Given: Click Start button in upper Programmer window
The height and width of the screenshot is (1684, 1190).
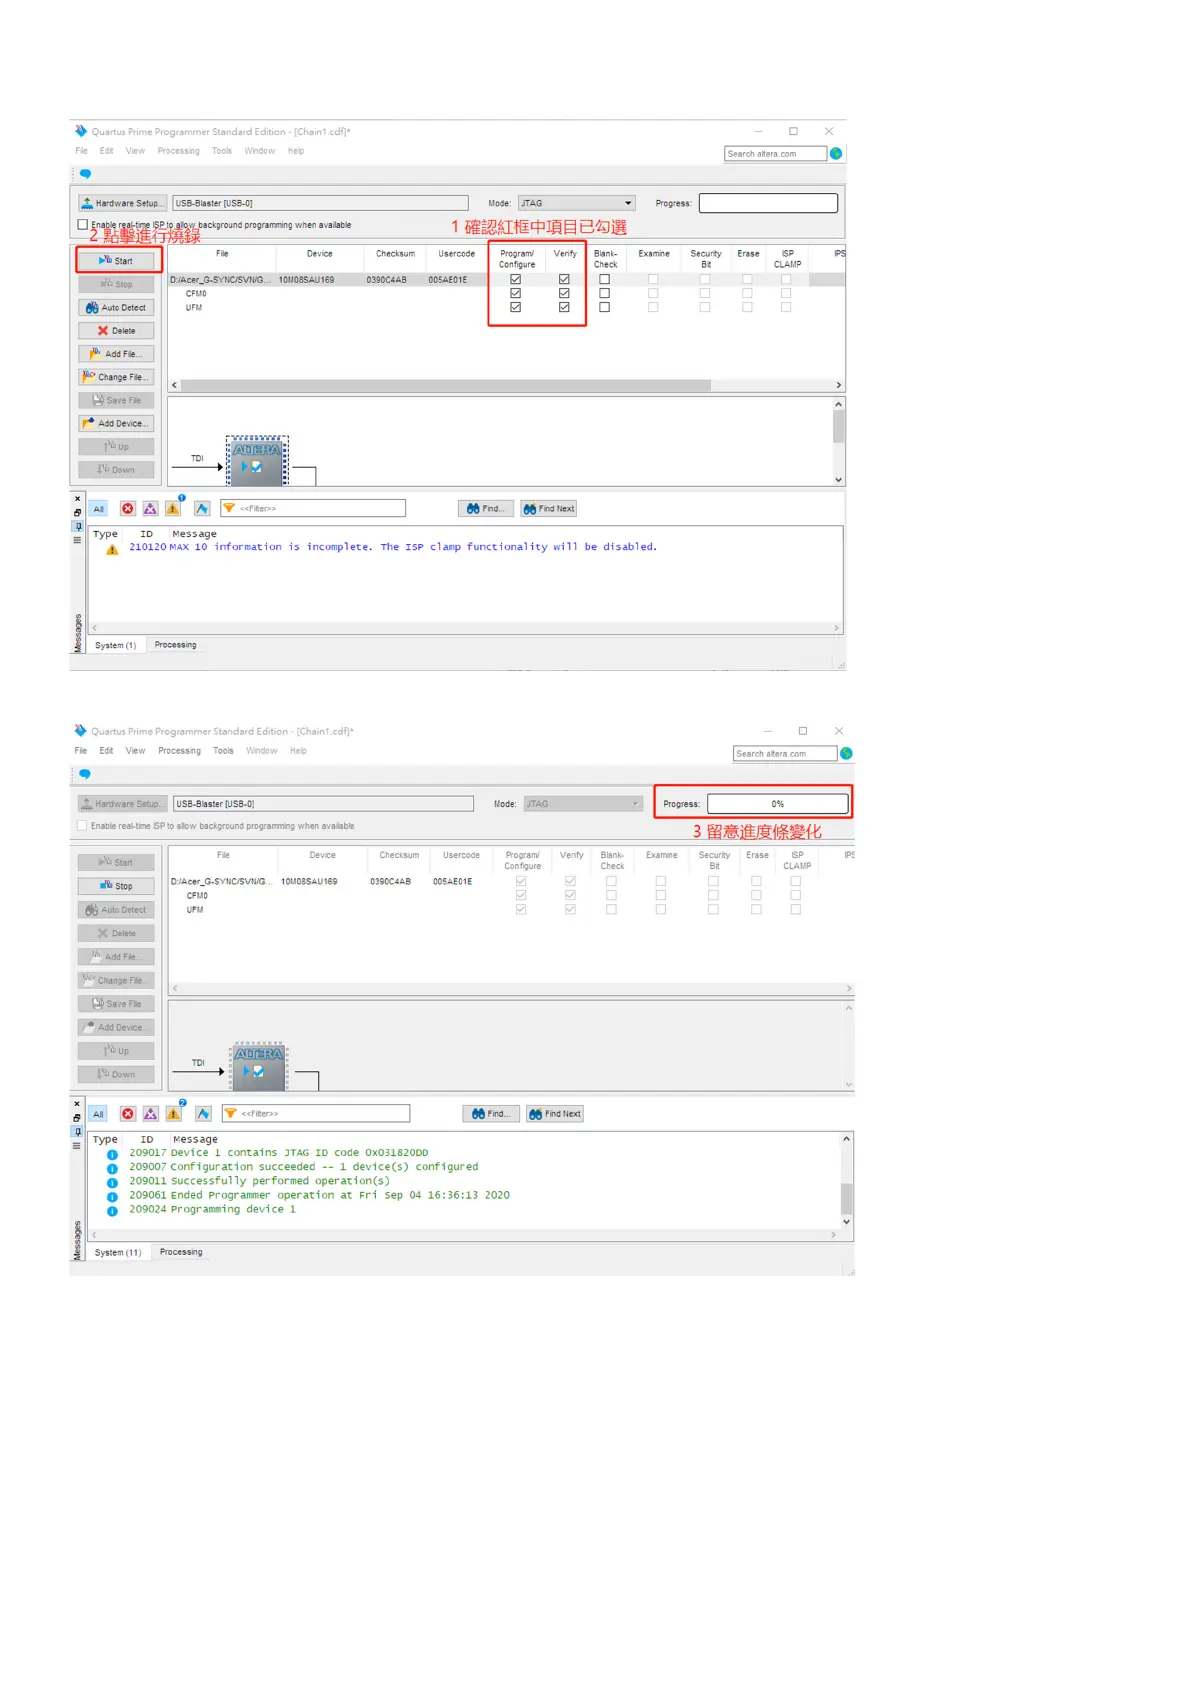Looking at the screenshot, I should (x=117, y=261).
